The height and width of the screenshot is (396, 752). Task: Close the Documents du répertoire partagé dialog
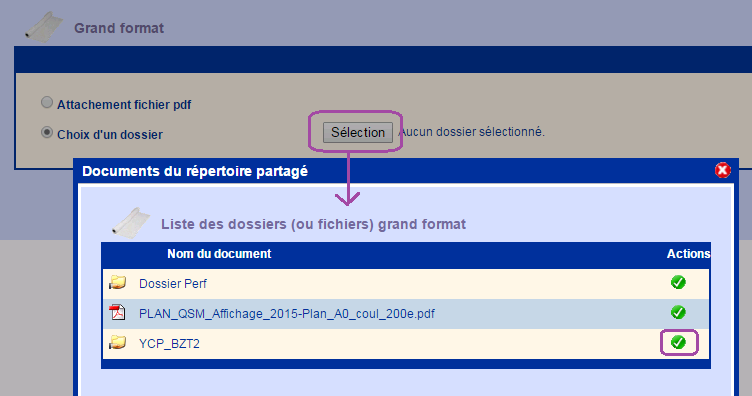coord(722,170)
